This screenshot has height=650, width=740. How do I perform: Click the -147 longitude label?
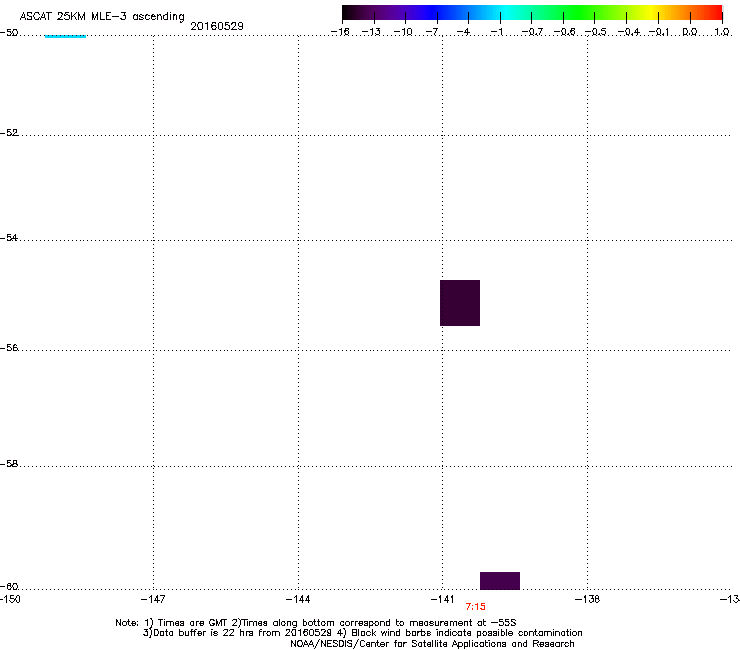[x=153, y=599]
